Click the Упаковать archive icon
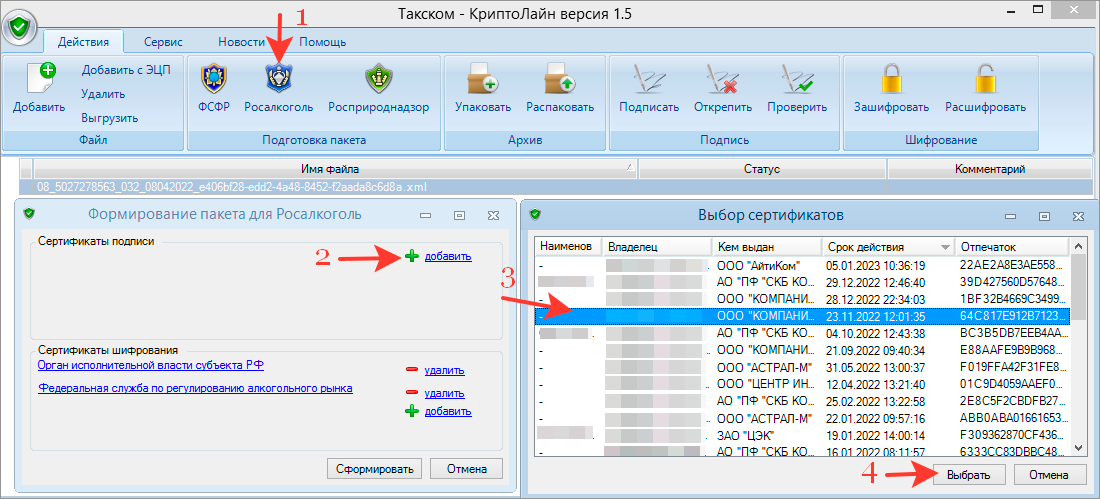The width and height of the screenshot is (1100, 499). (x=483, y=78)
